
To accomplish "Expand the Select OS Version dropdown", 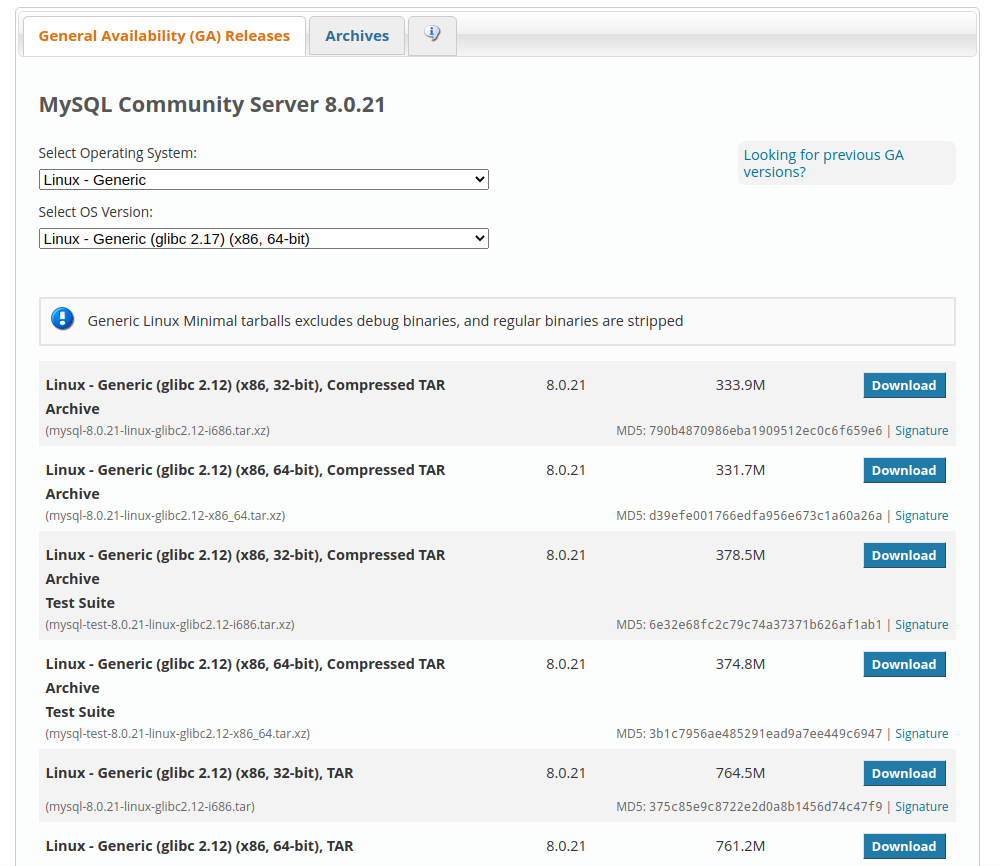I will pyautogui.click(x=264, y=239).
